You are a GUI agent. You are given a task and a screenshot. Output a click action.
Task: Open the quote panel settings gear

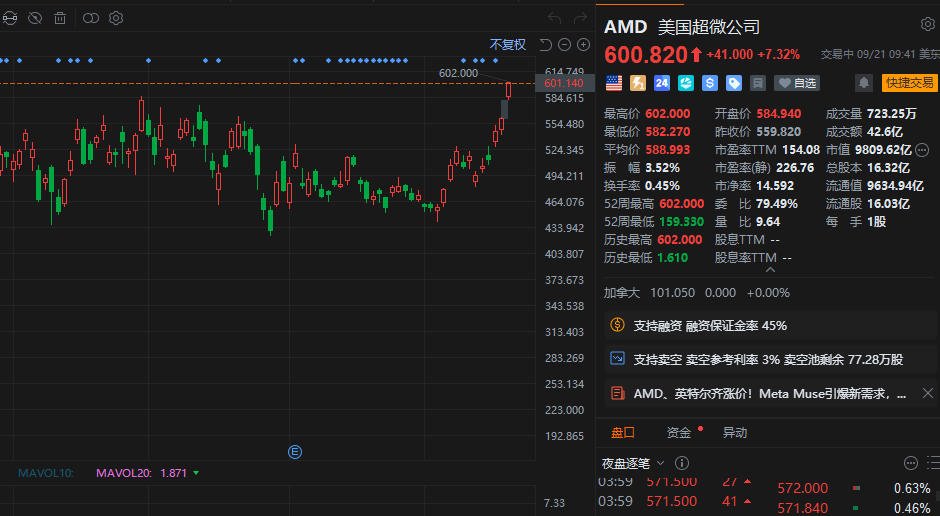coord(927,25)
